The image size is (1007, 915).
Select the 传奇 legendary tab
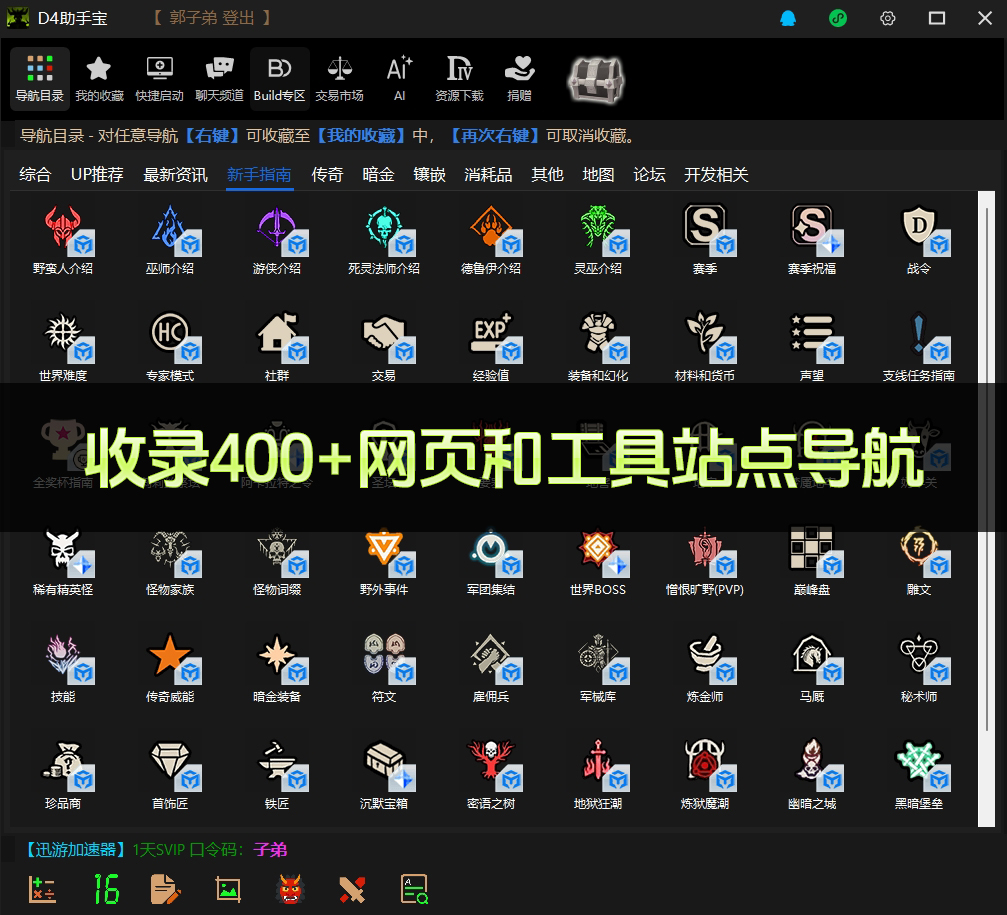tap(328, 174)
